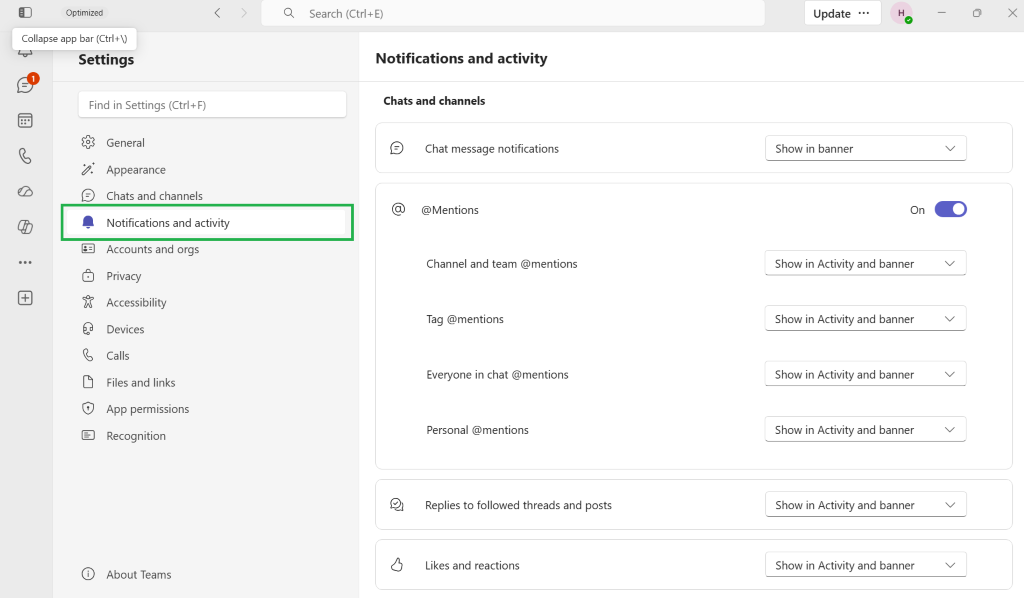The image size is (1024, 598).
Task: Open the Copilot icon in app bar
Action: point(25,227)
